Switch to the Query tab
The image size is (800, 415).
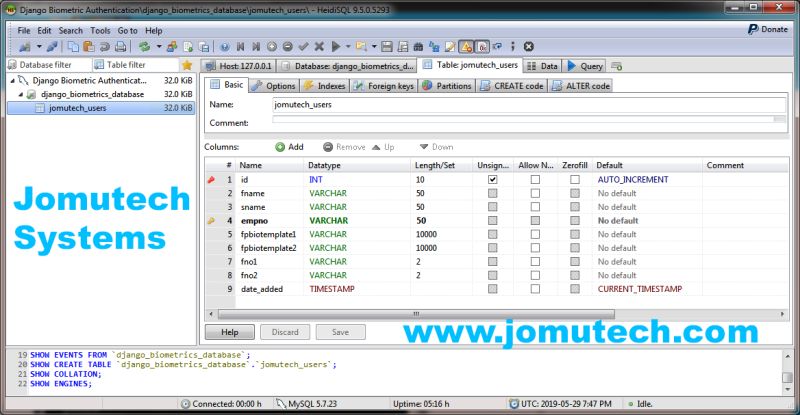[x=585, y=66]
